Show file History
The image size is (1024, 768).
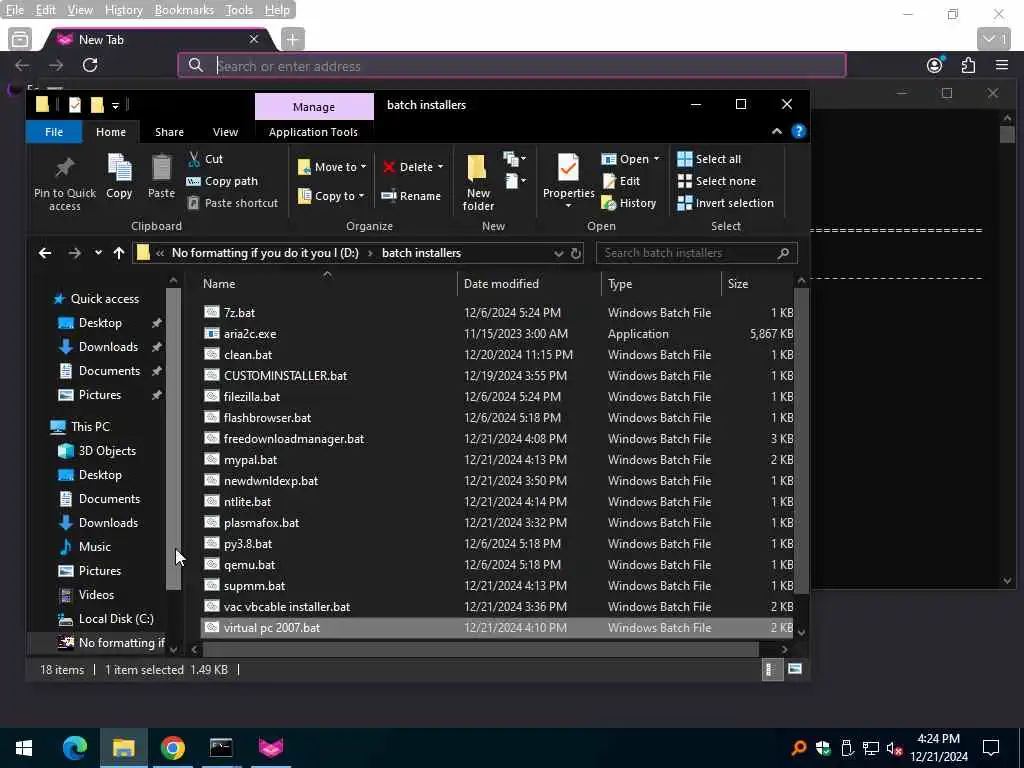point(629,203)
